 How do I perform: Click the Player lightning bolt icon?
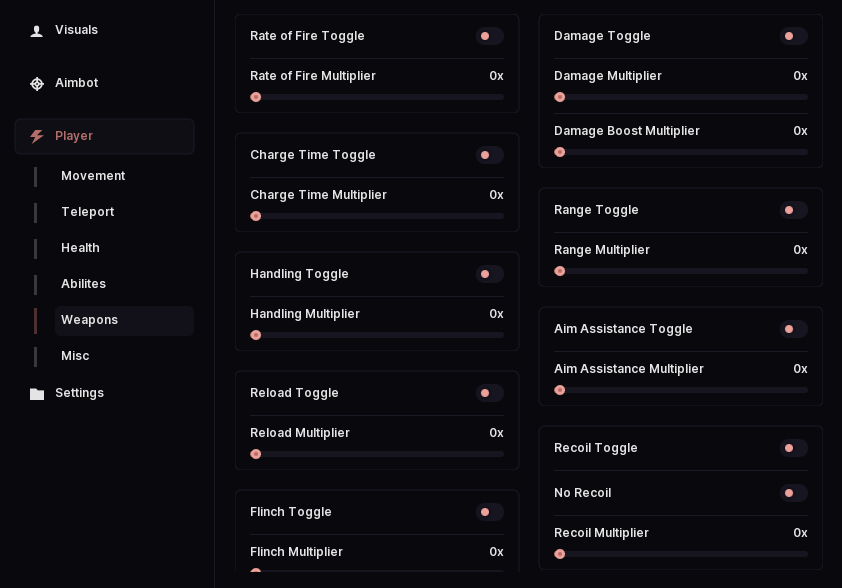tap(37, 136)
